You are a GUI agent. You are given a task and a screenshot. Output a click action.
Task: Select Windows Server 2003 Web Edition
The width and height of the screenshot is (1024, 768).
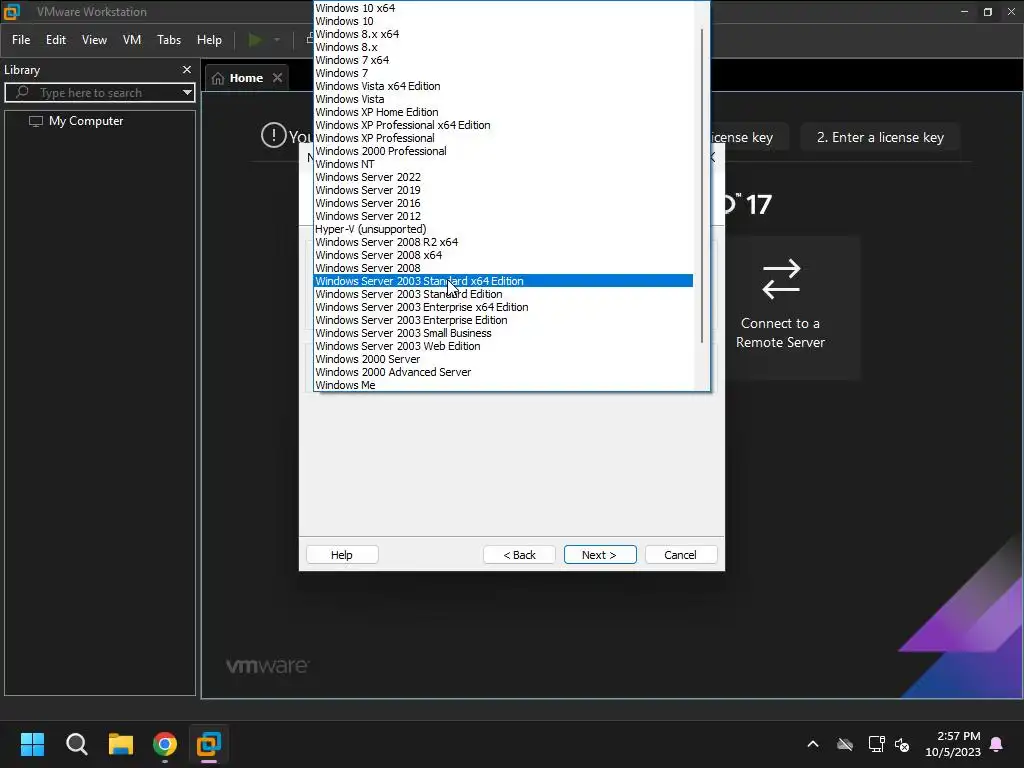point(504,346)
